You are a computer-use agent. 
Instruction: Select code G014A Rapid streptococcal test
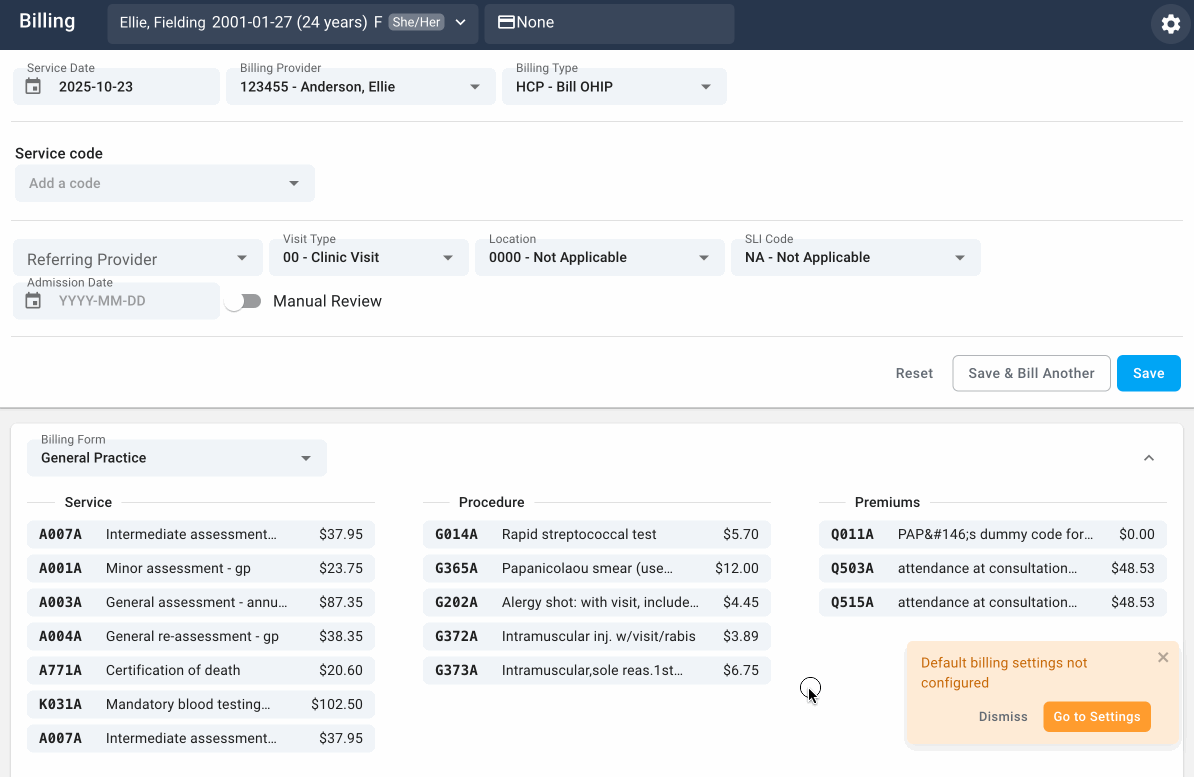(x=596, y=534)
